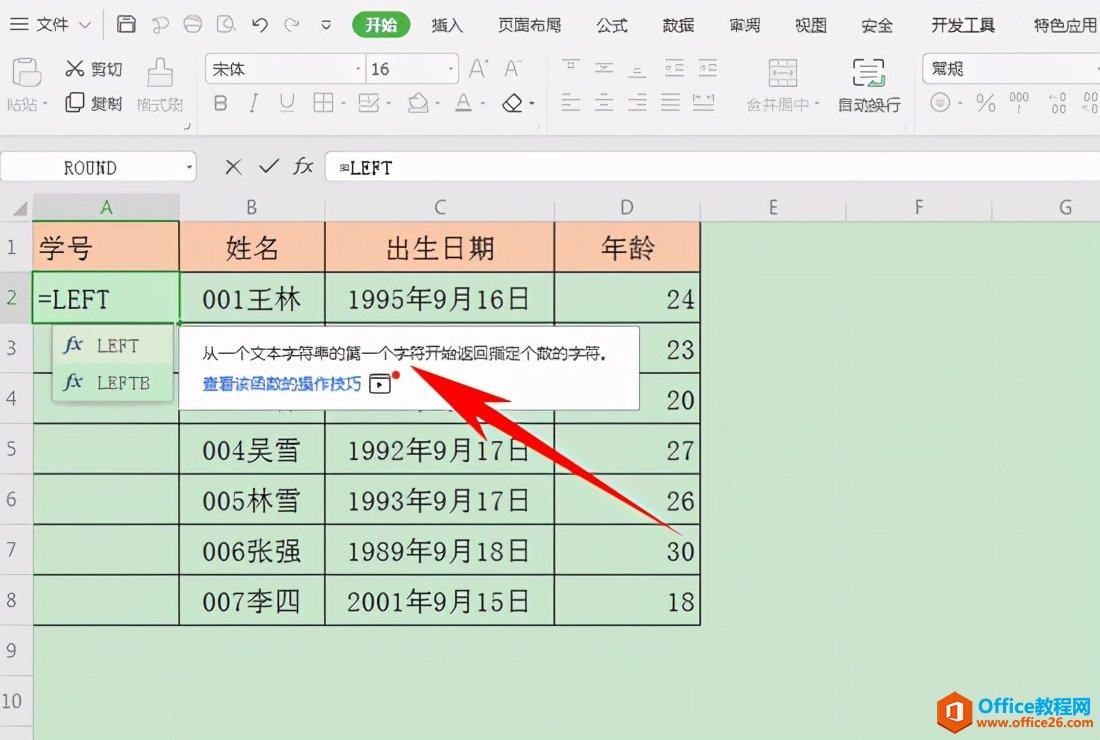The height and width of the screenshot is (740, 1100).
Task: Toggle Underline formatting
Action: (287, 103)
